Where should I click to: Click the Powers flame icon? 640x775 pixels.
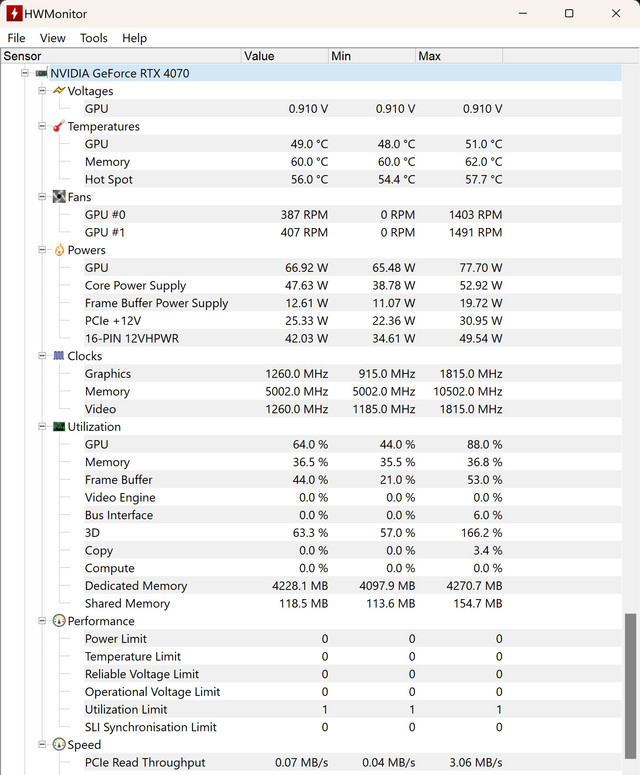coord(59,250)
